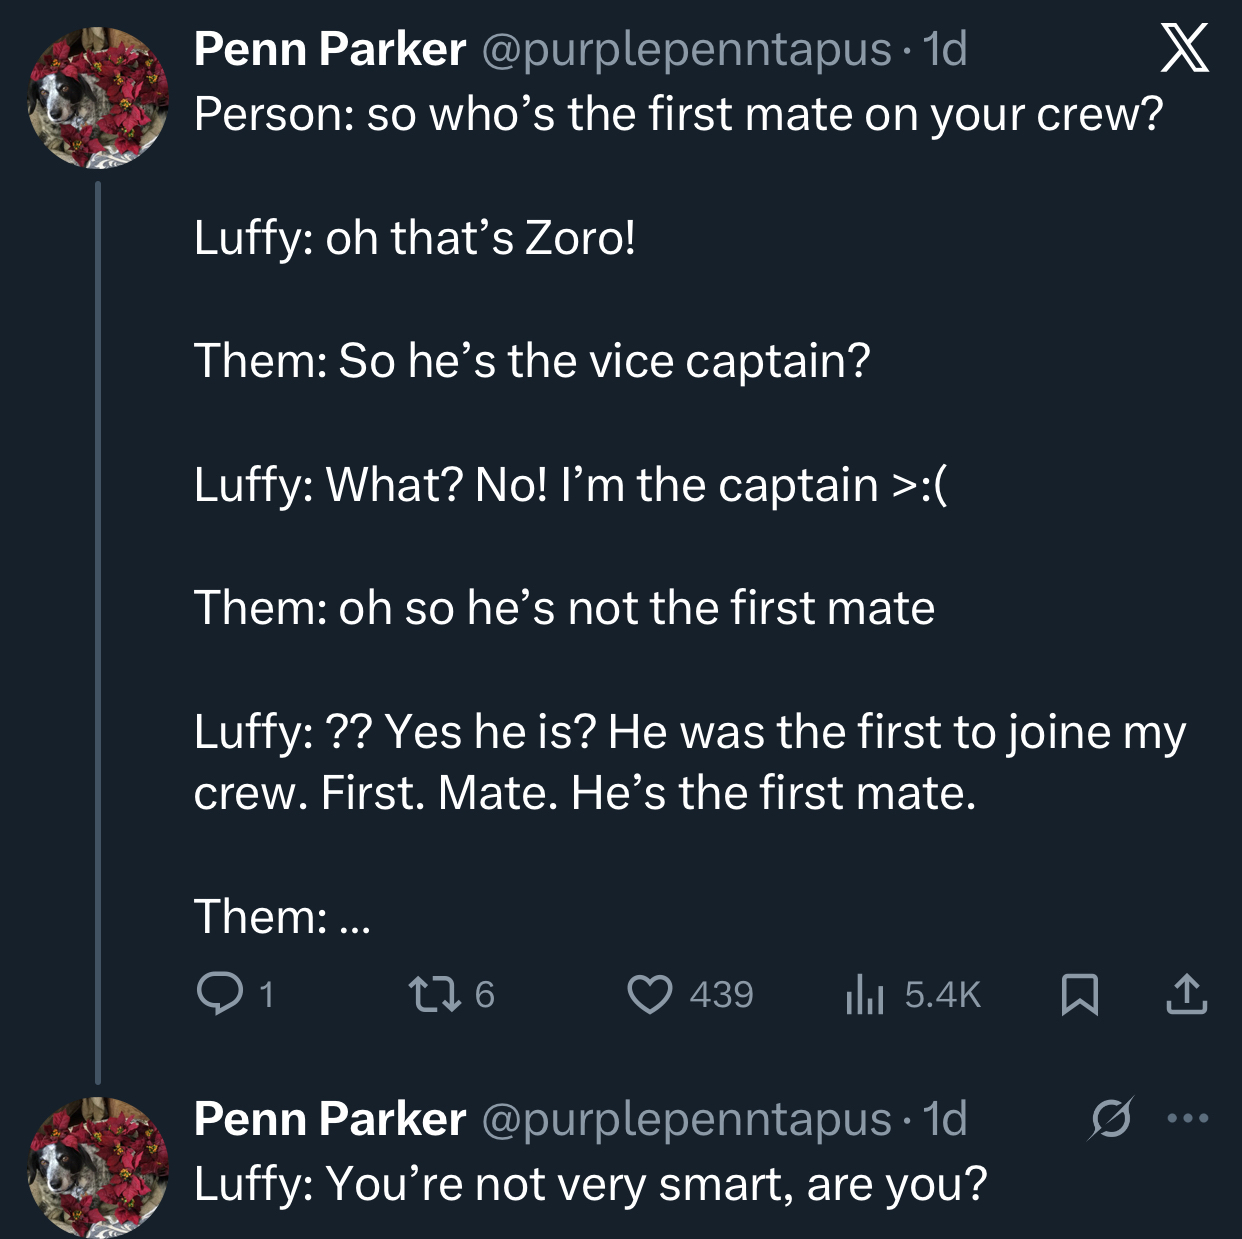This screenshot has height=1239, width=1242.
Task: Click the @purplepenntapus handle on the first tweet
Action: pyautogui.click(x=686, y=49)
